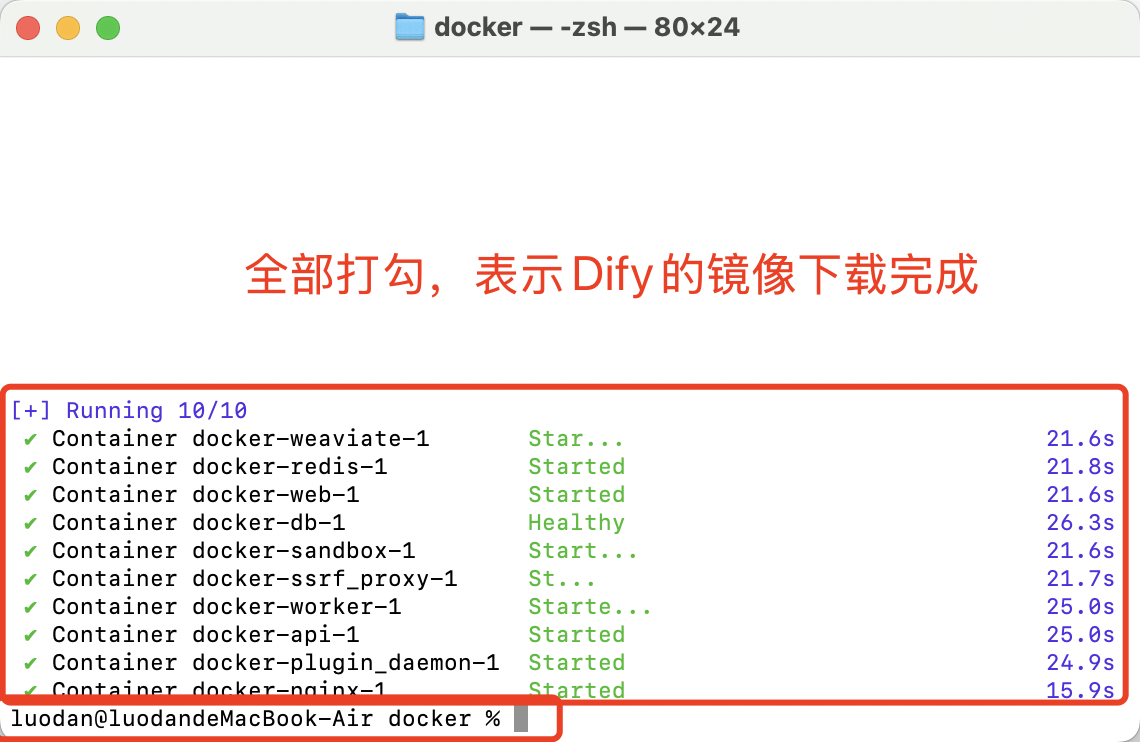The image size is (1140, 742).
Task: Click the checkmark beside docker-weaviate-1
Action: point(30,440)
